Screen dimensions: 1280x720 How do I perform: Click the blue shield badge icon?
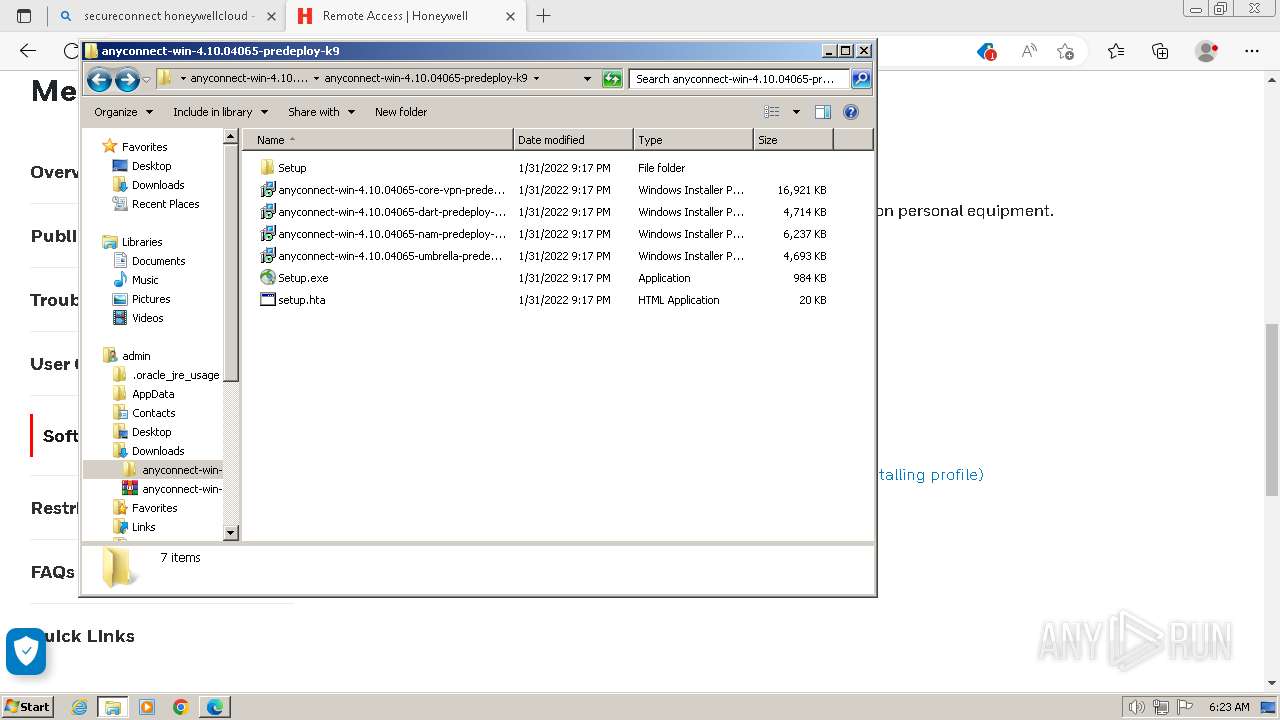click(26, 652)
